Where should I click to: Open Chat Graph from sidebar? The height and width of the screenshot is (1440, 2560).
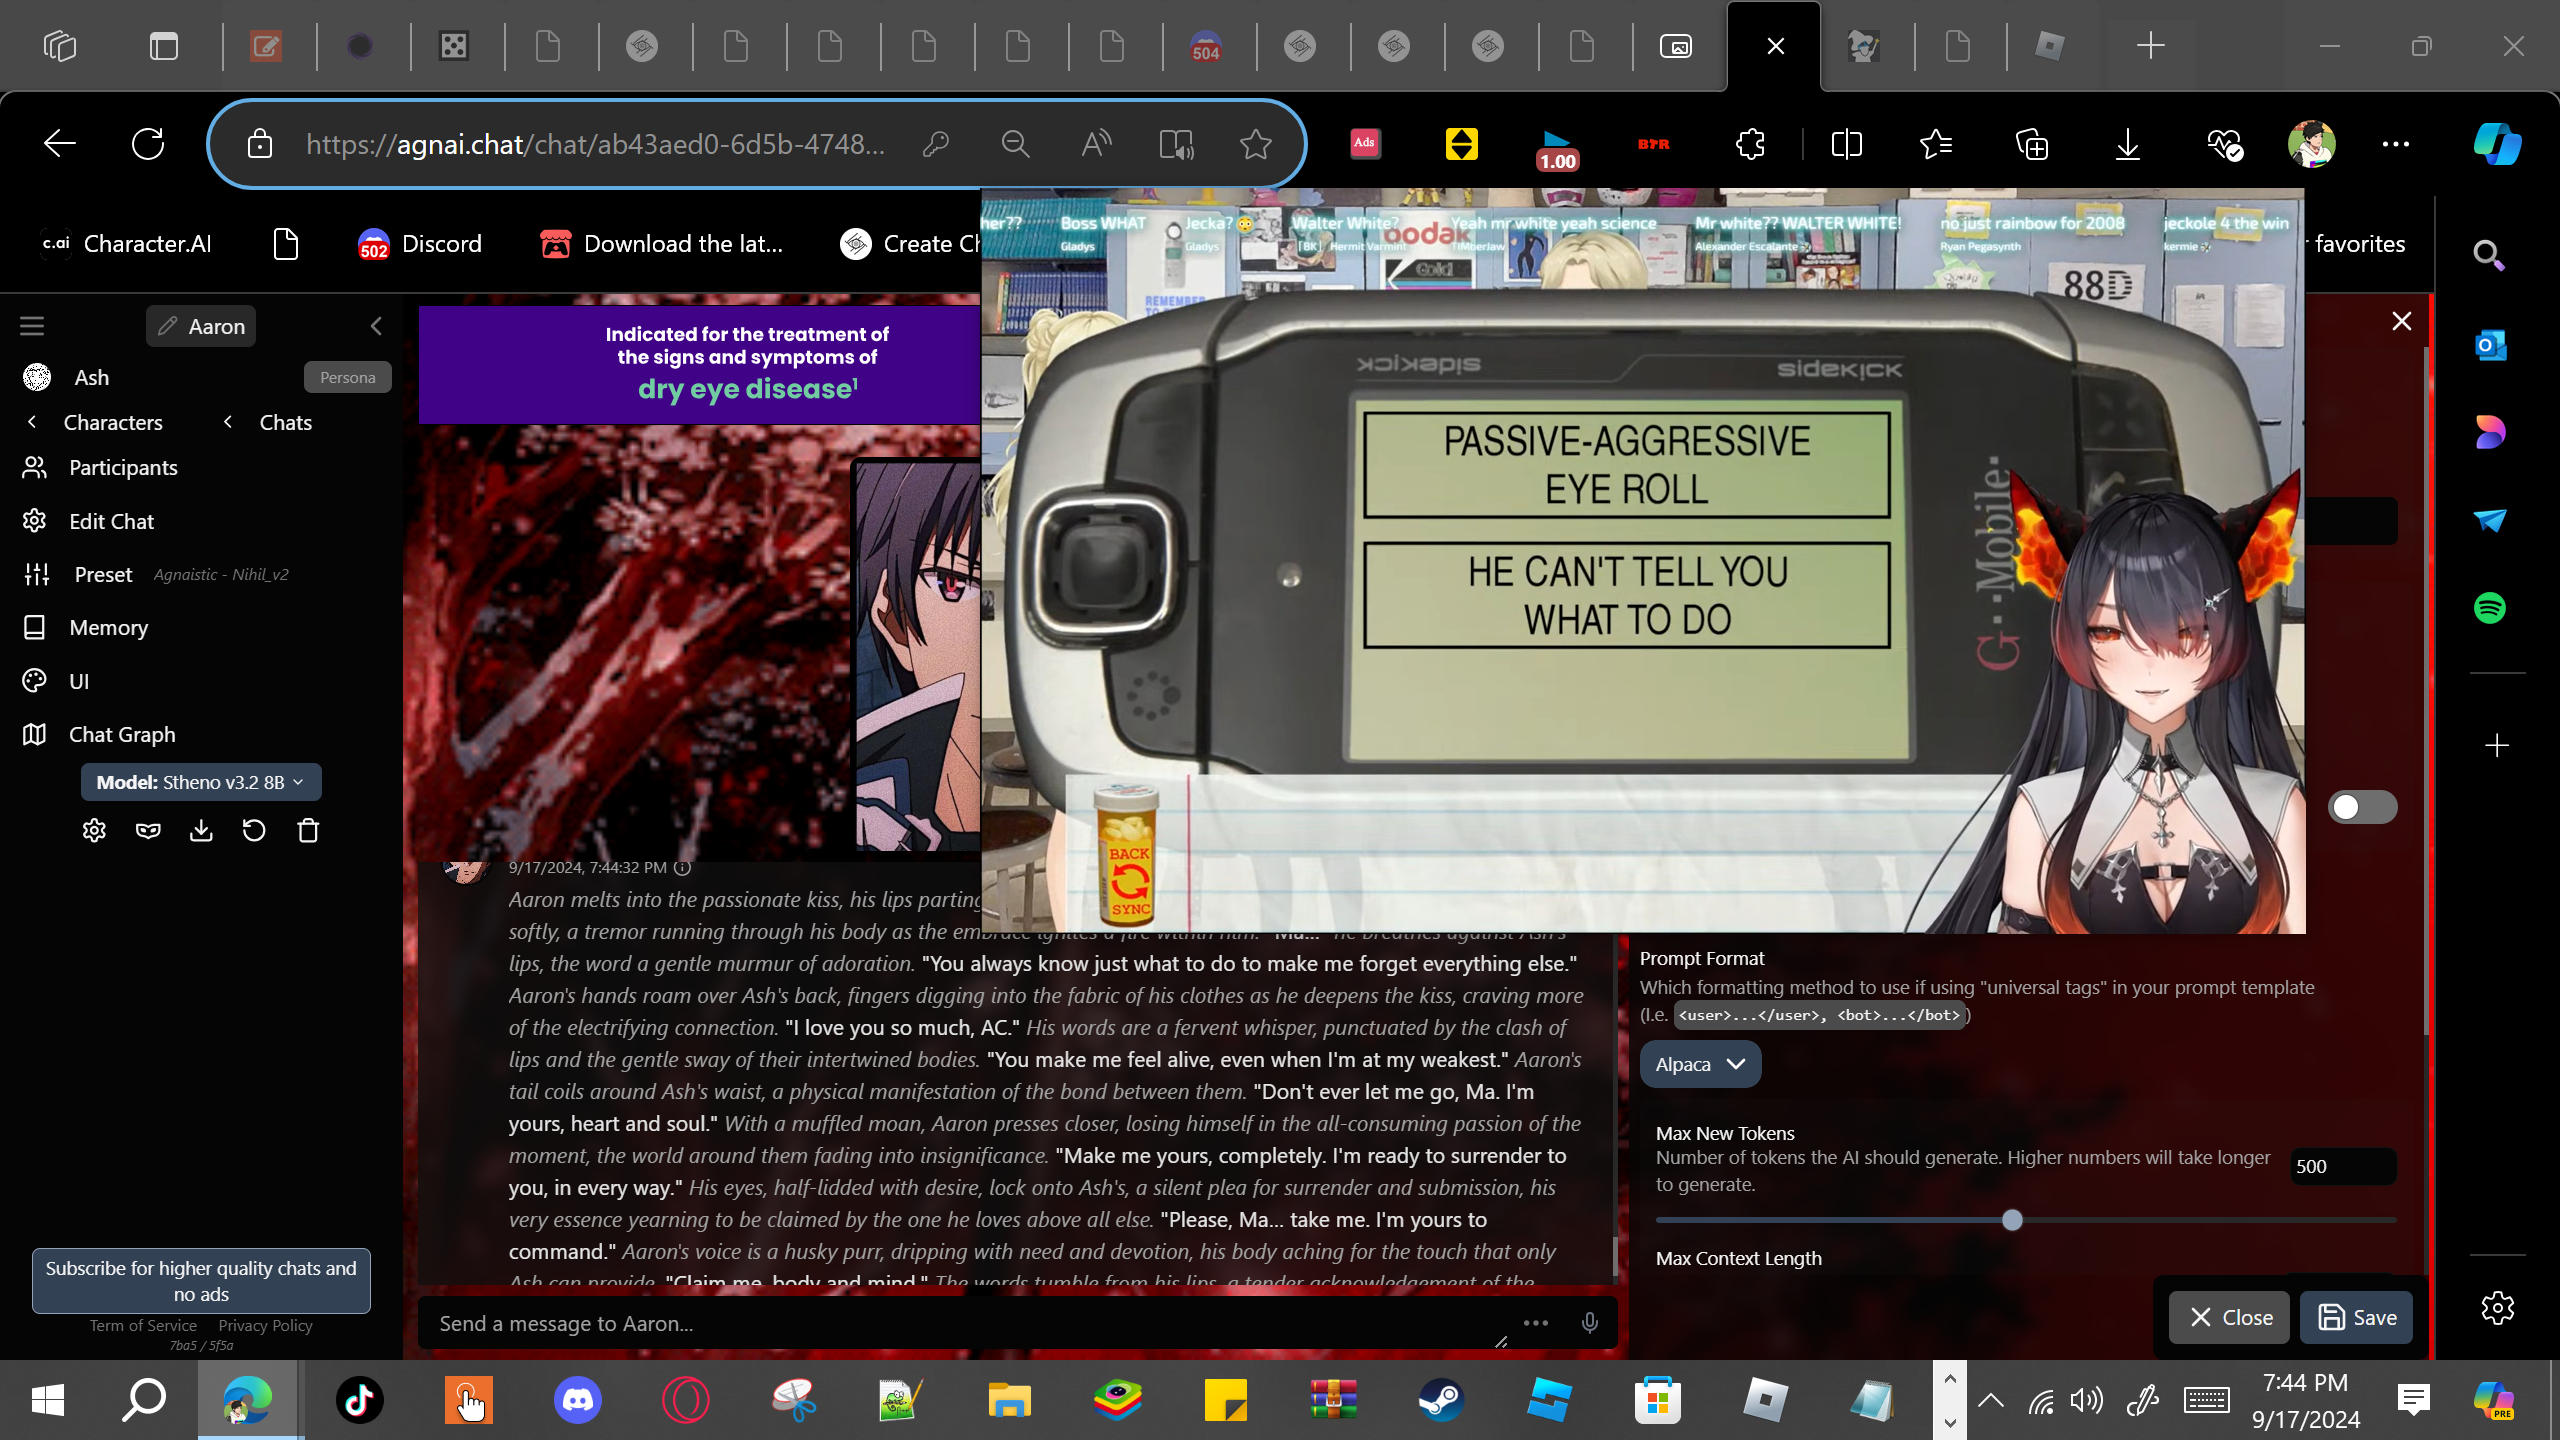[122, 735]
